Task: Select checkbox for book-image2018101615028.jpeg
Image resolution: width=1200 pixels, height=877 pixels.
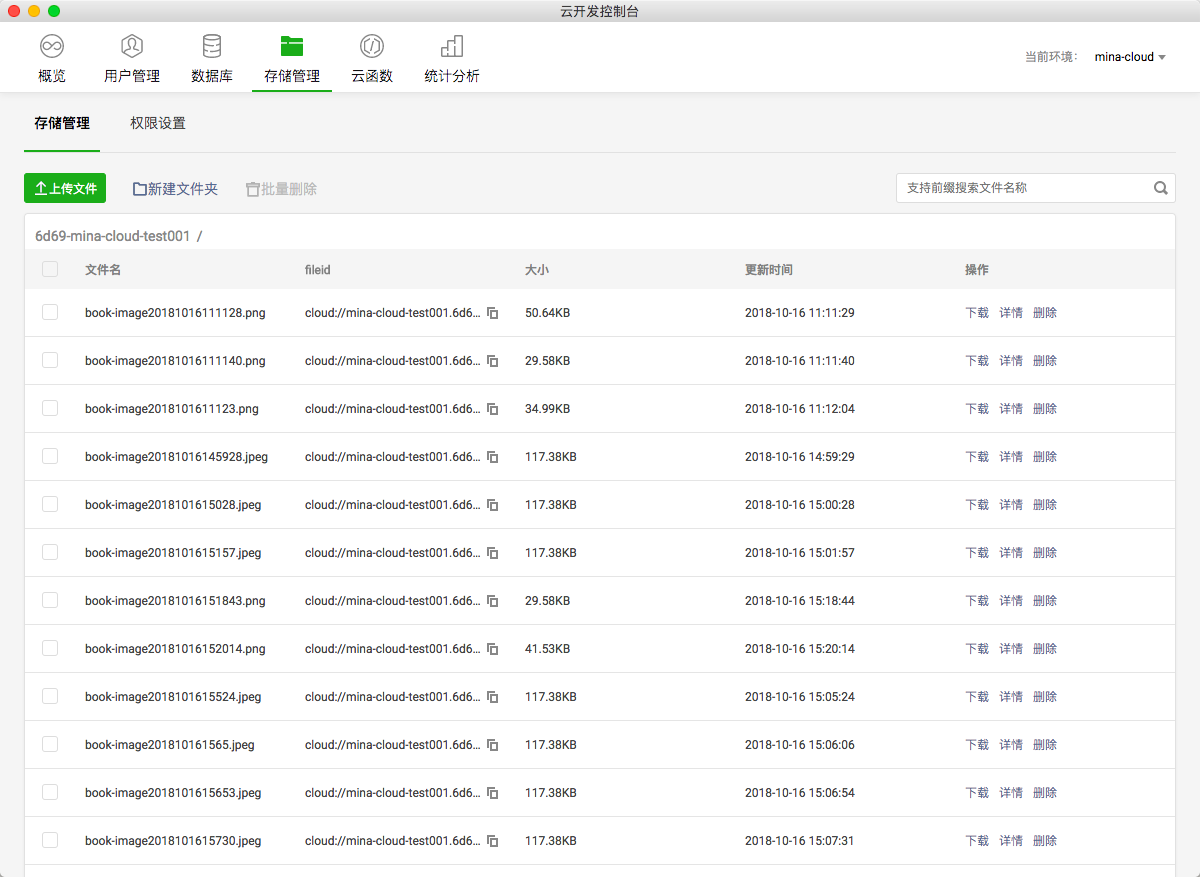Action: click(x=50, y=504)
